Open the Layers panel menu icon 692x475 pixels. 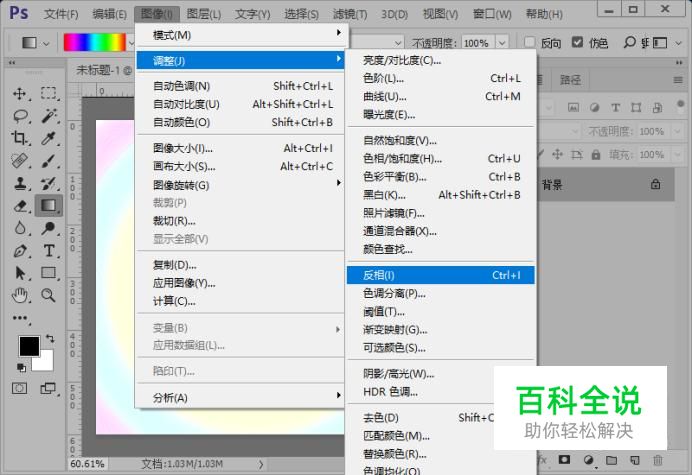tap(678, 80)
